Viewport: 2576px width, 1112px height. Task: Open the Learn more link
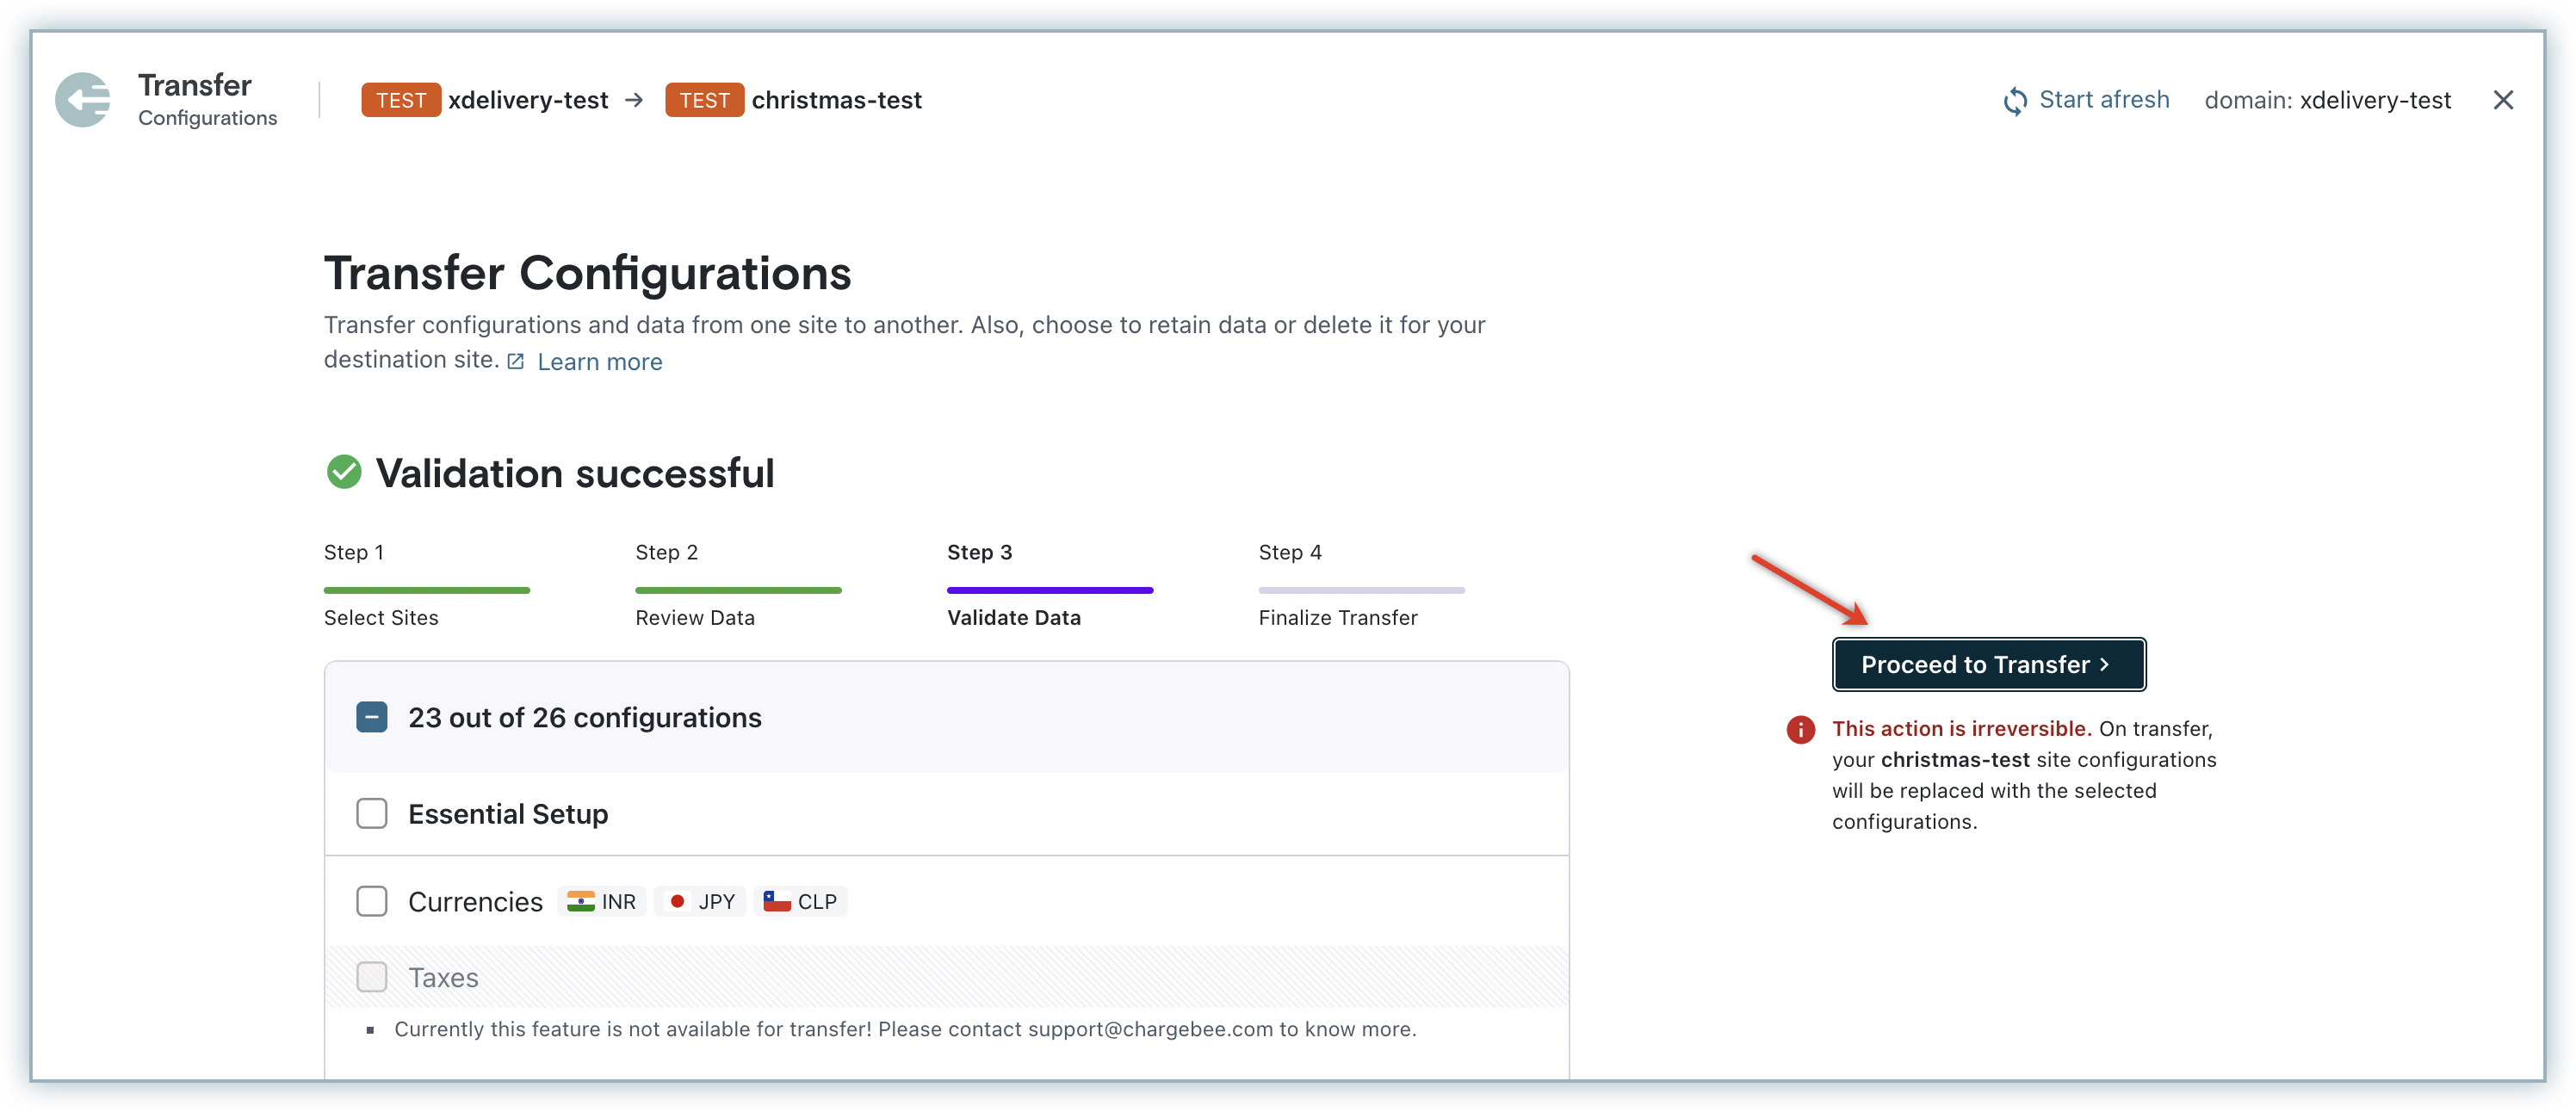pyautogui.click(x=599, y=362)
